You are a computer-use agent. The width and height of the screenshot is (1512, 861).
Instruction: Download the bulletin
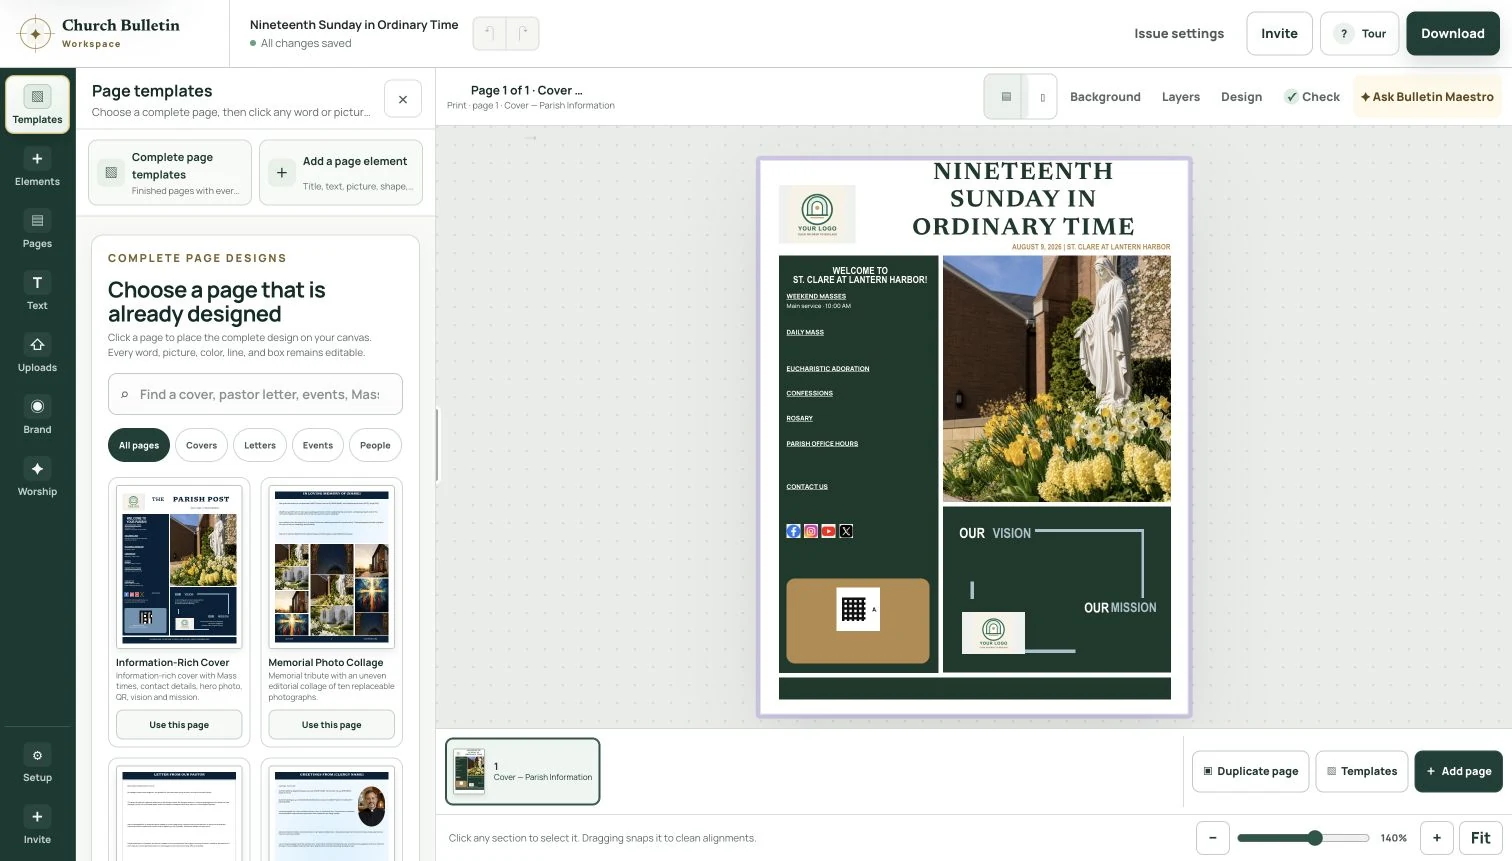(1453, 33)
